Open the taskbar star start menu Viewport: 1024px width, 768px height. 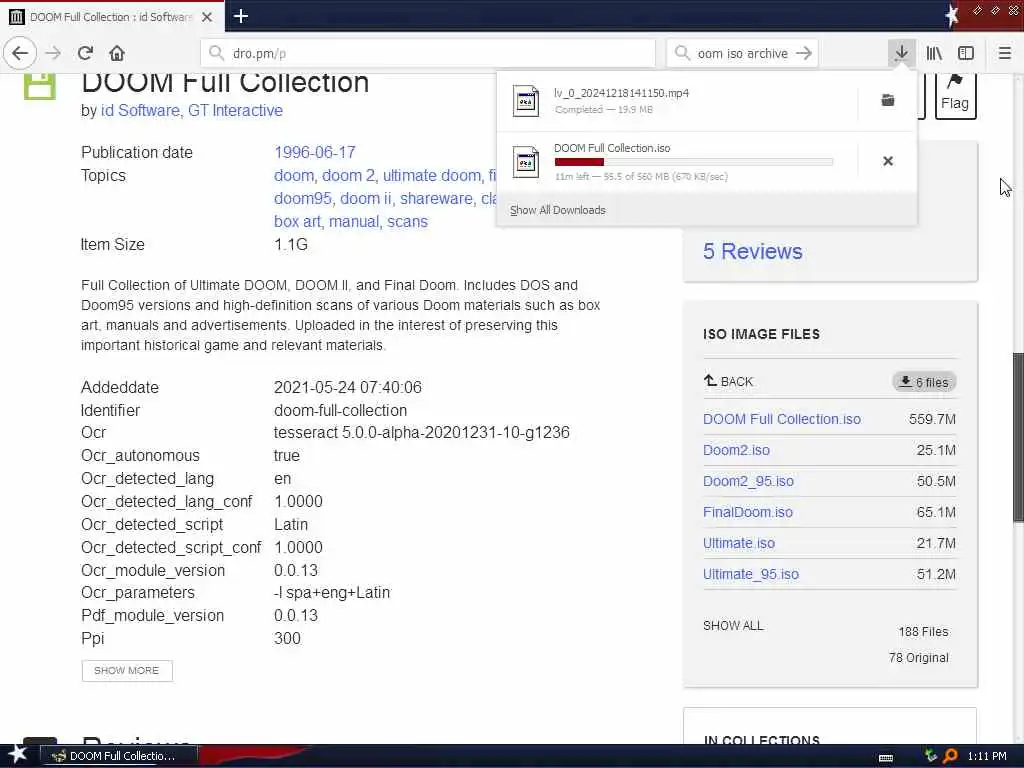click(17, 756)
